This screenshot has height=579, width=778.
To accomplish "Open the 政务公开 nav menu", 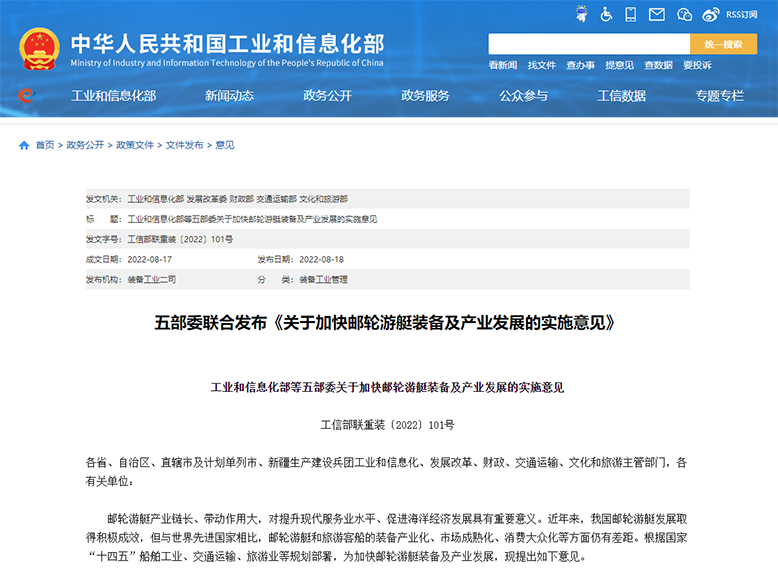I will coord(327,95).
